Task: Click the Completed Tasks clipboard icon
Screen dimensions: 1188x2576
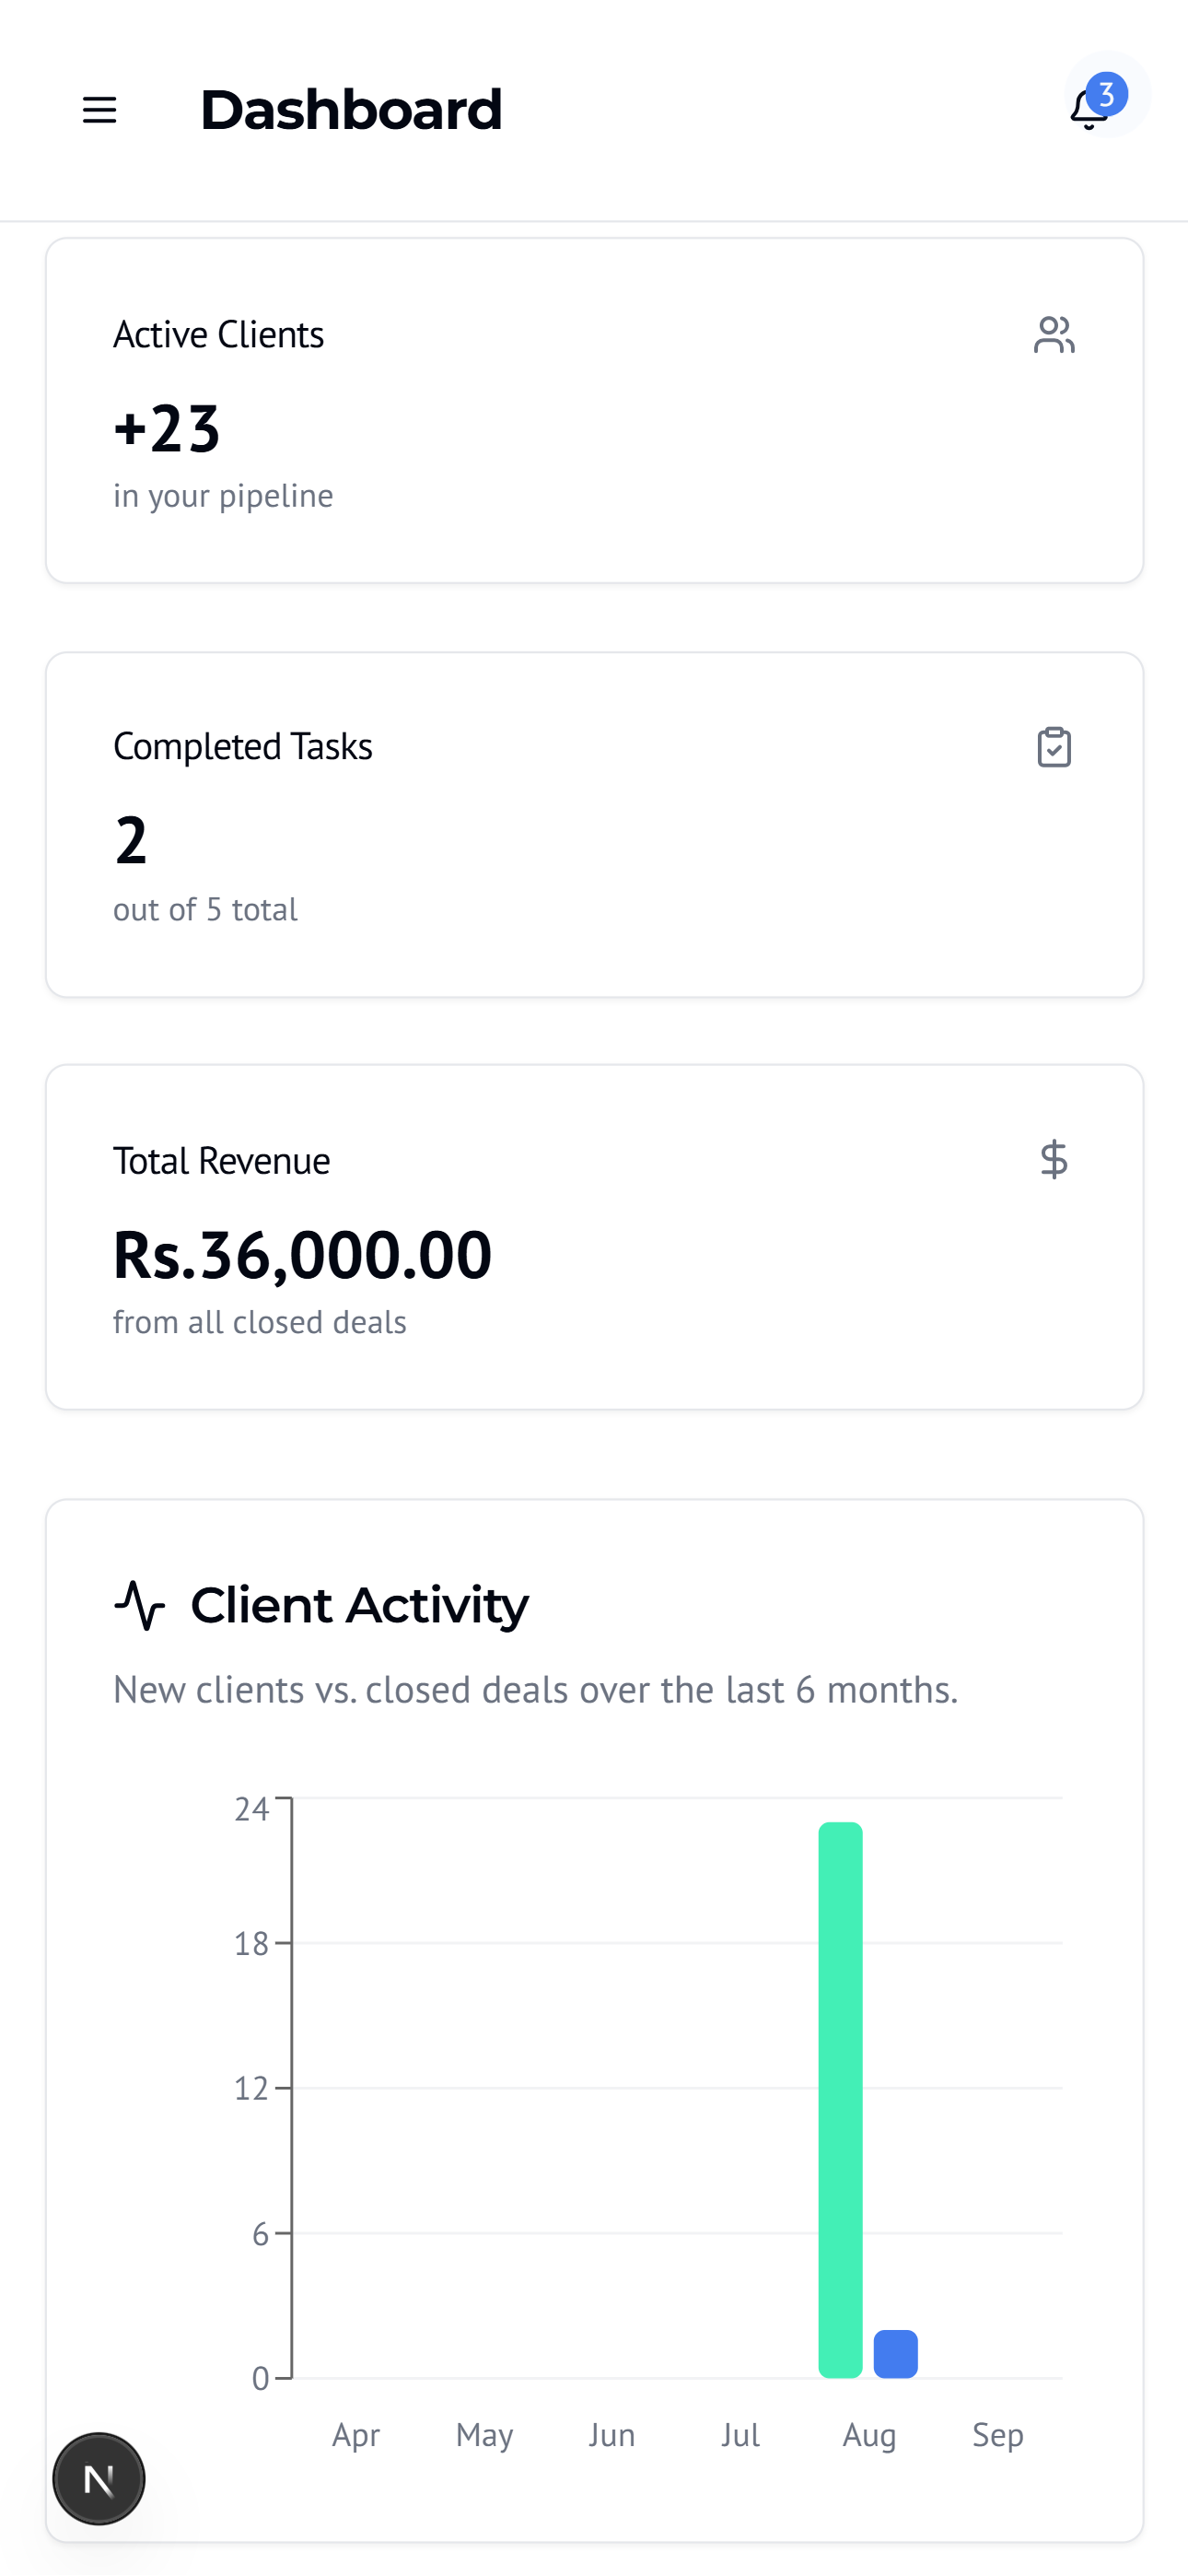Action: pos(1054,747)
